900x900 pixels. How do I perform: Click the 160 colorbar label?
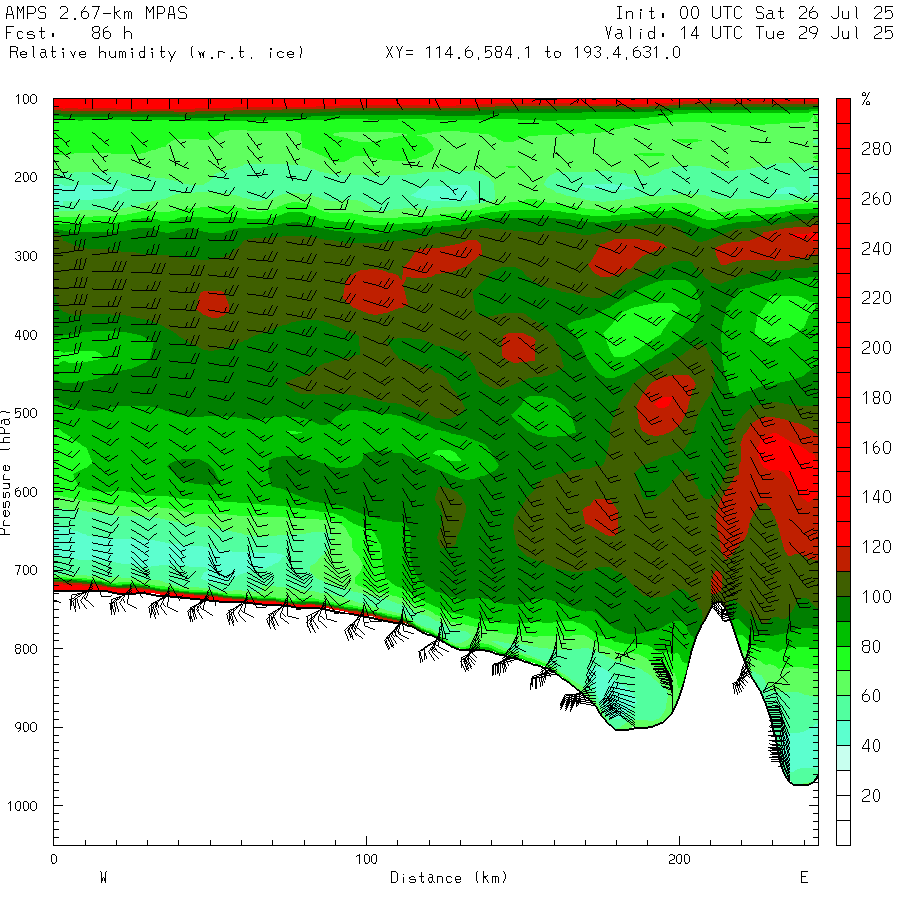876,448
